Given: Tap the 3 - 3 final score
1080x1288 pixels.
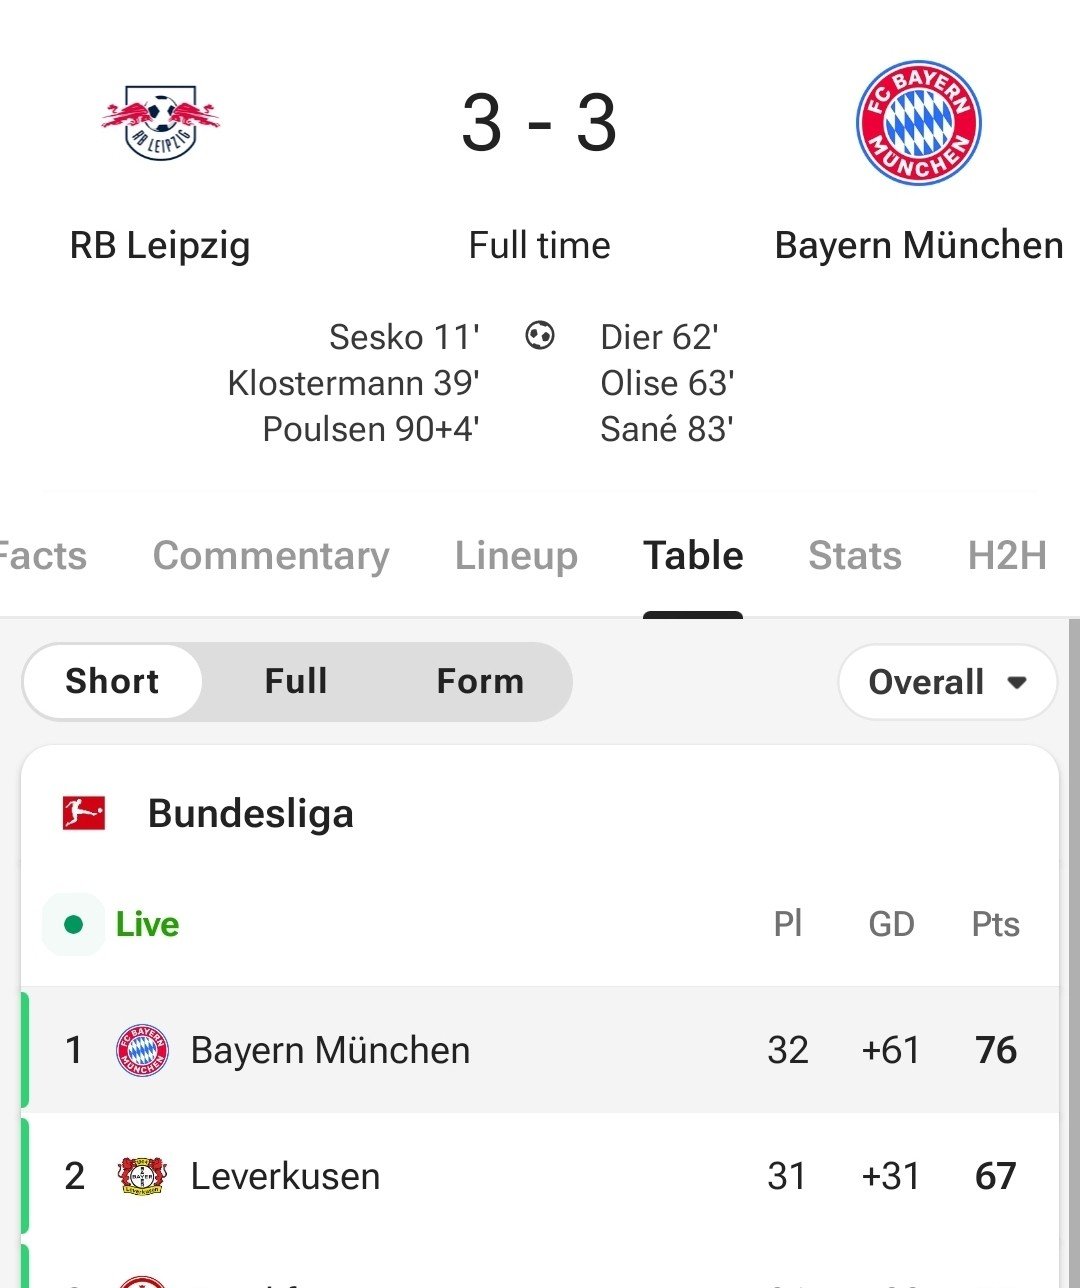Looking at the screenshot, I should 539,124.
